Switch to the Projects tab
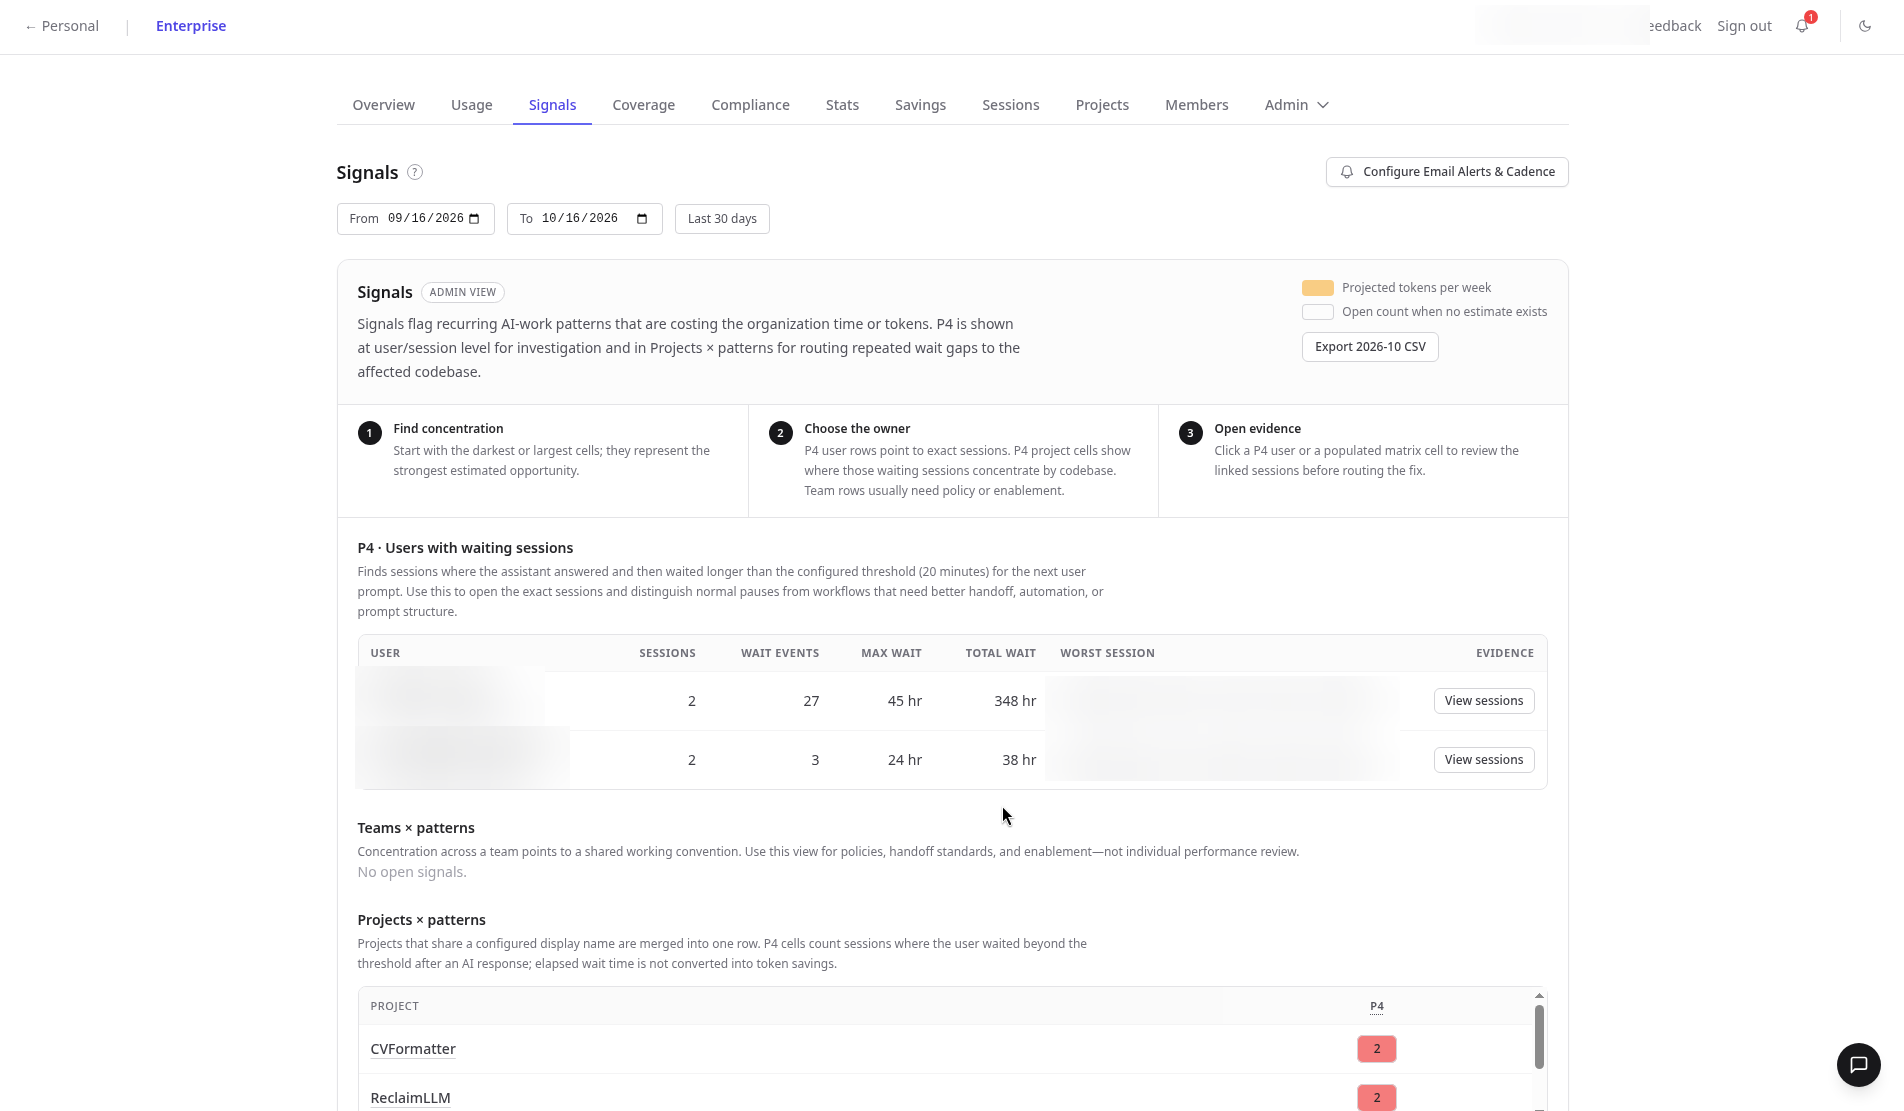The image size is (1904, 1111). pyautogui.click(x=1102, y=105)
